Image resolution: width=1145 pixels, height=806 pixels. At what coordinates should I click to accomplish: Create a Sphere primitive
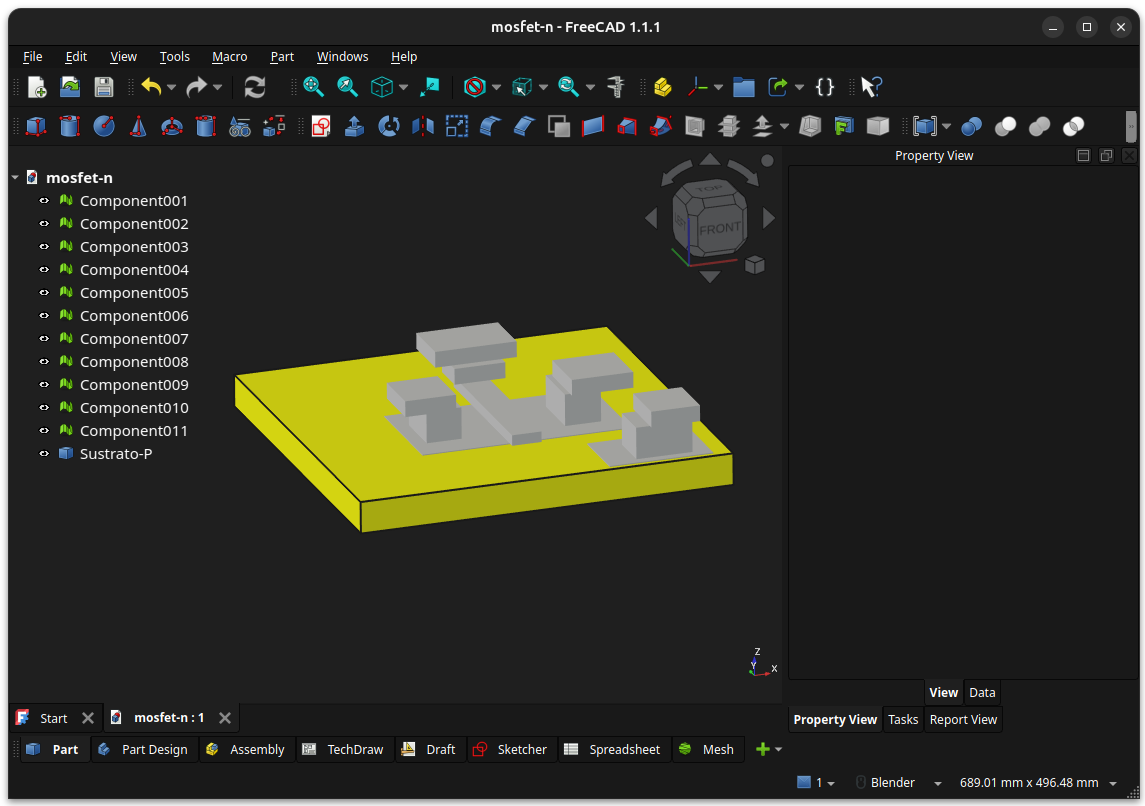(104, 126)
